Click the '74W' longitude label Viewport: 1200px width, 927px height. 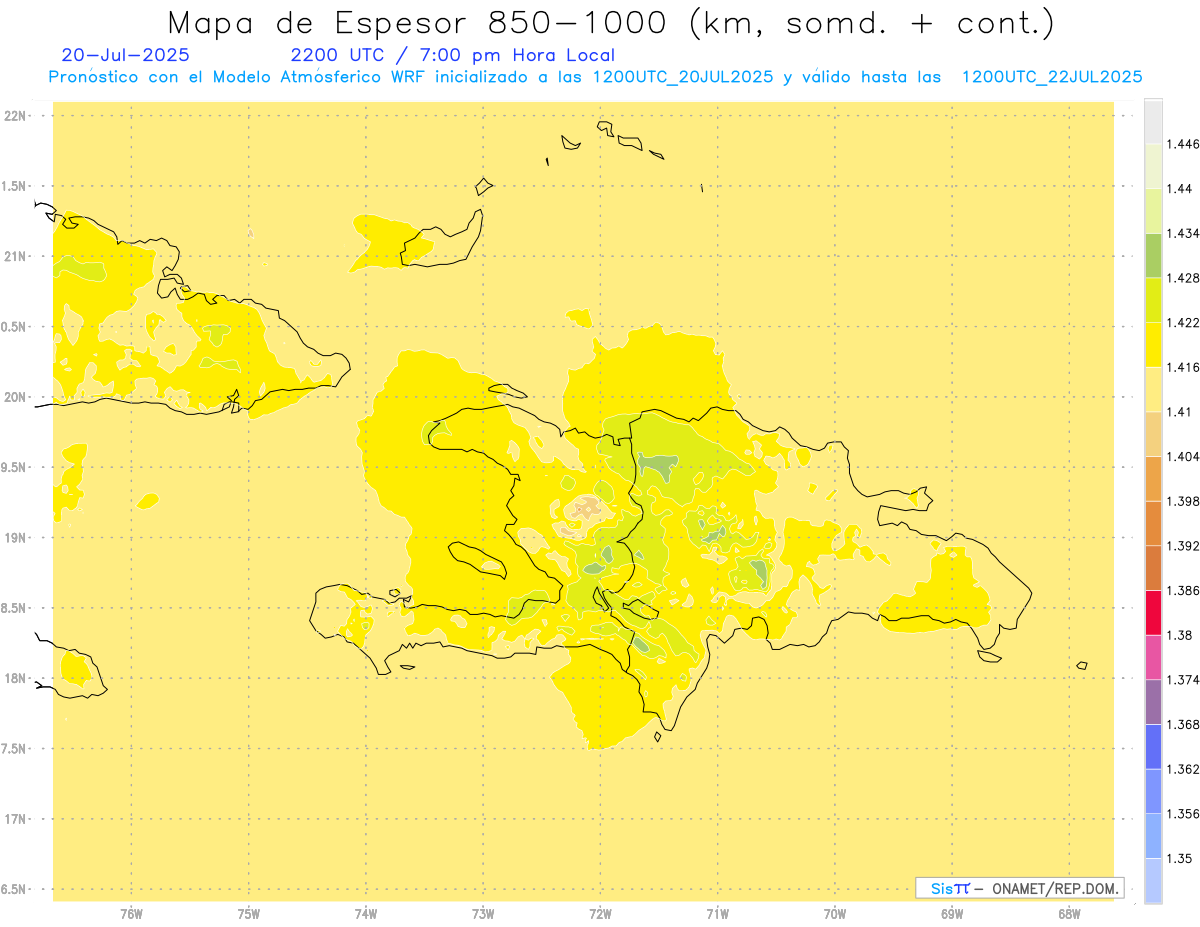pos(365,914)
